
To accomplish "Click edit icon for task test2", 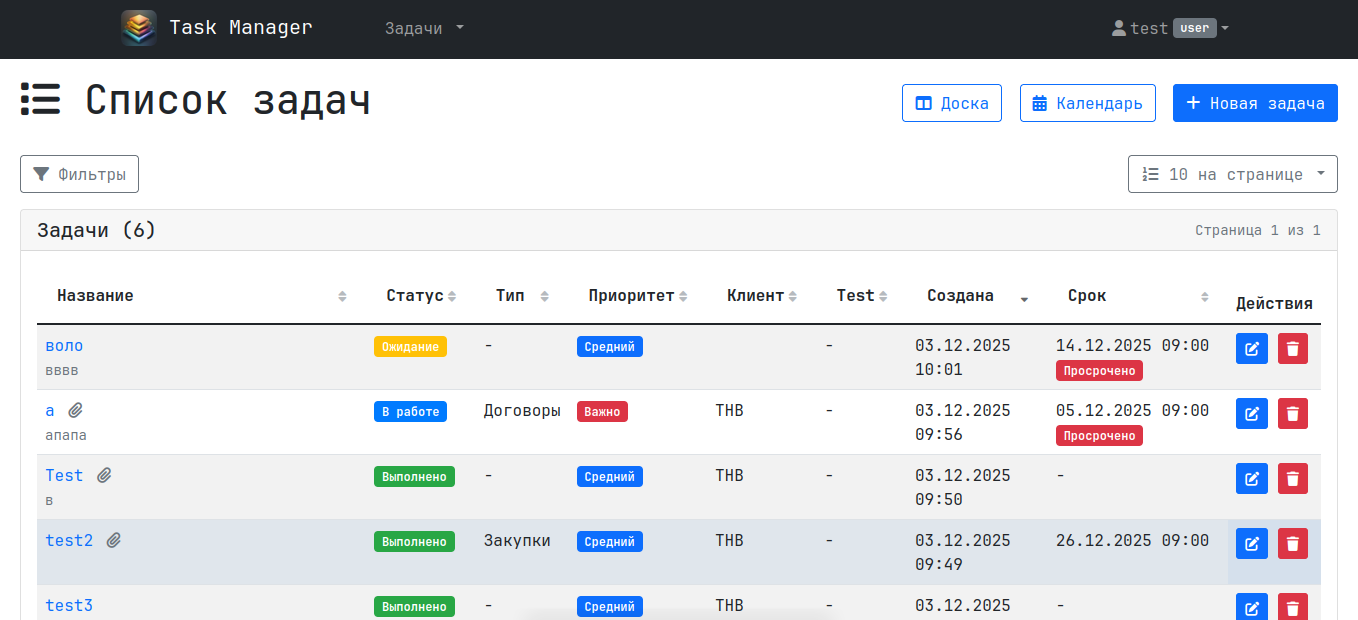I will (1251, 543).
